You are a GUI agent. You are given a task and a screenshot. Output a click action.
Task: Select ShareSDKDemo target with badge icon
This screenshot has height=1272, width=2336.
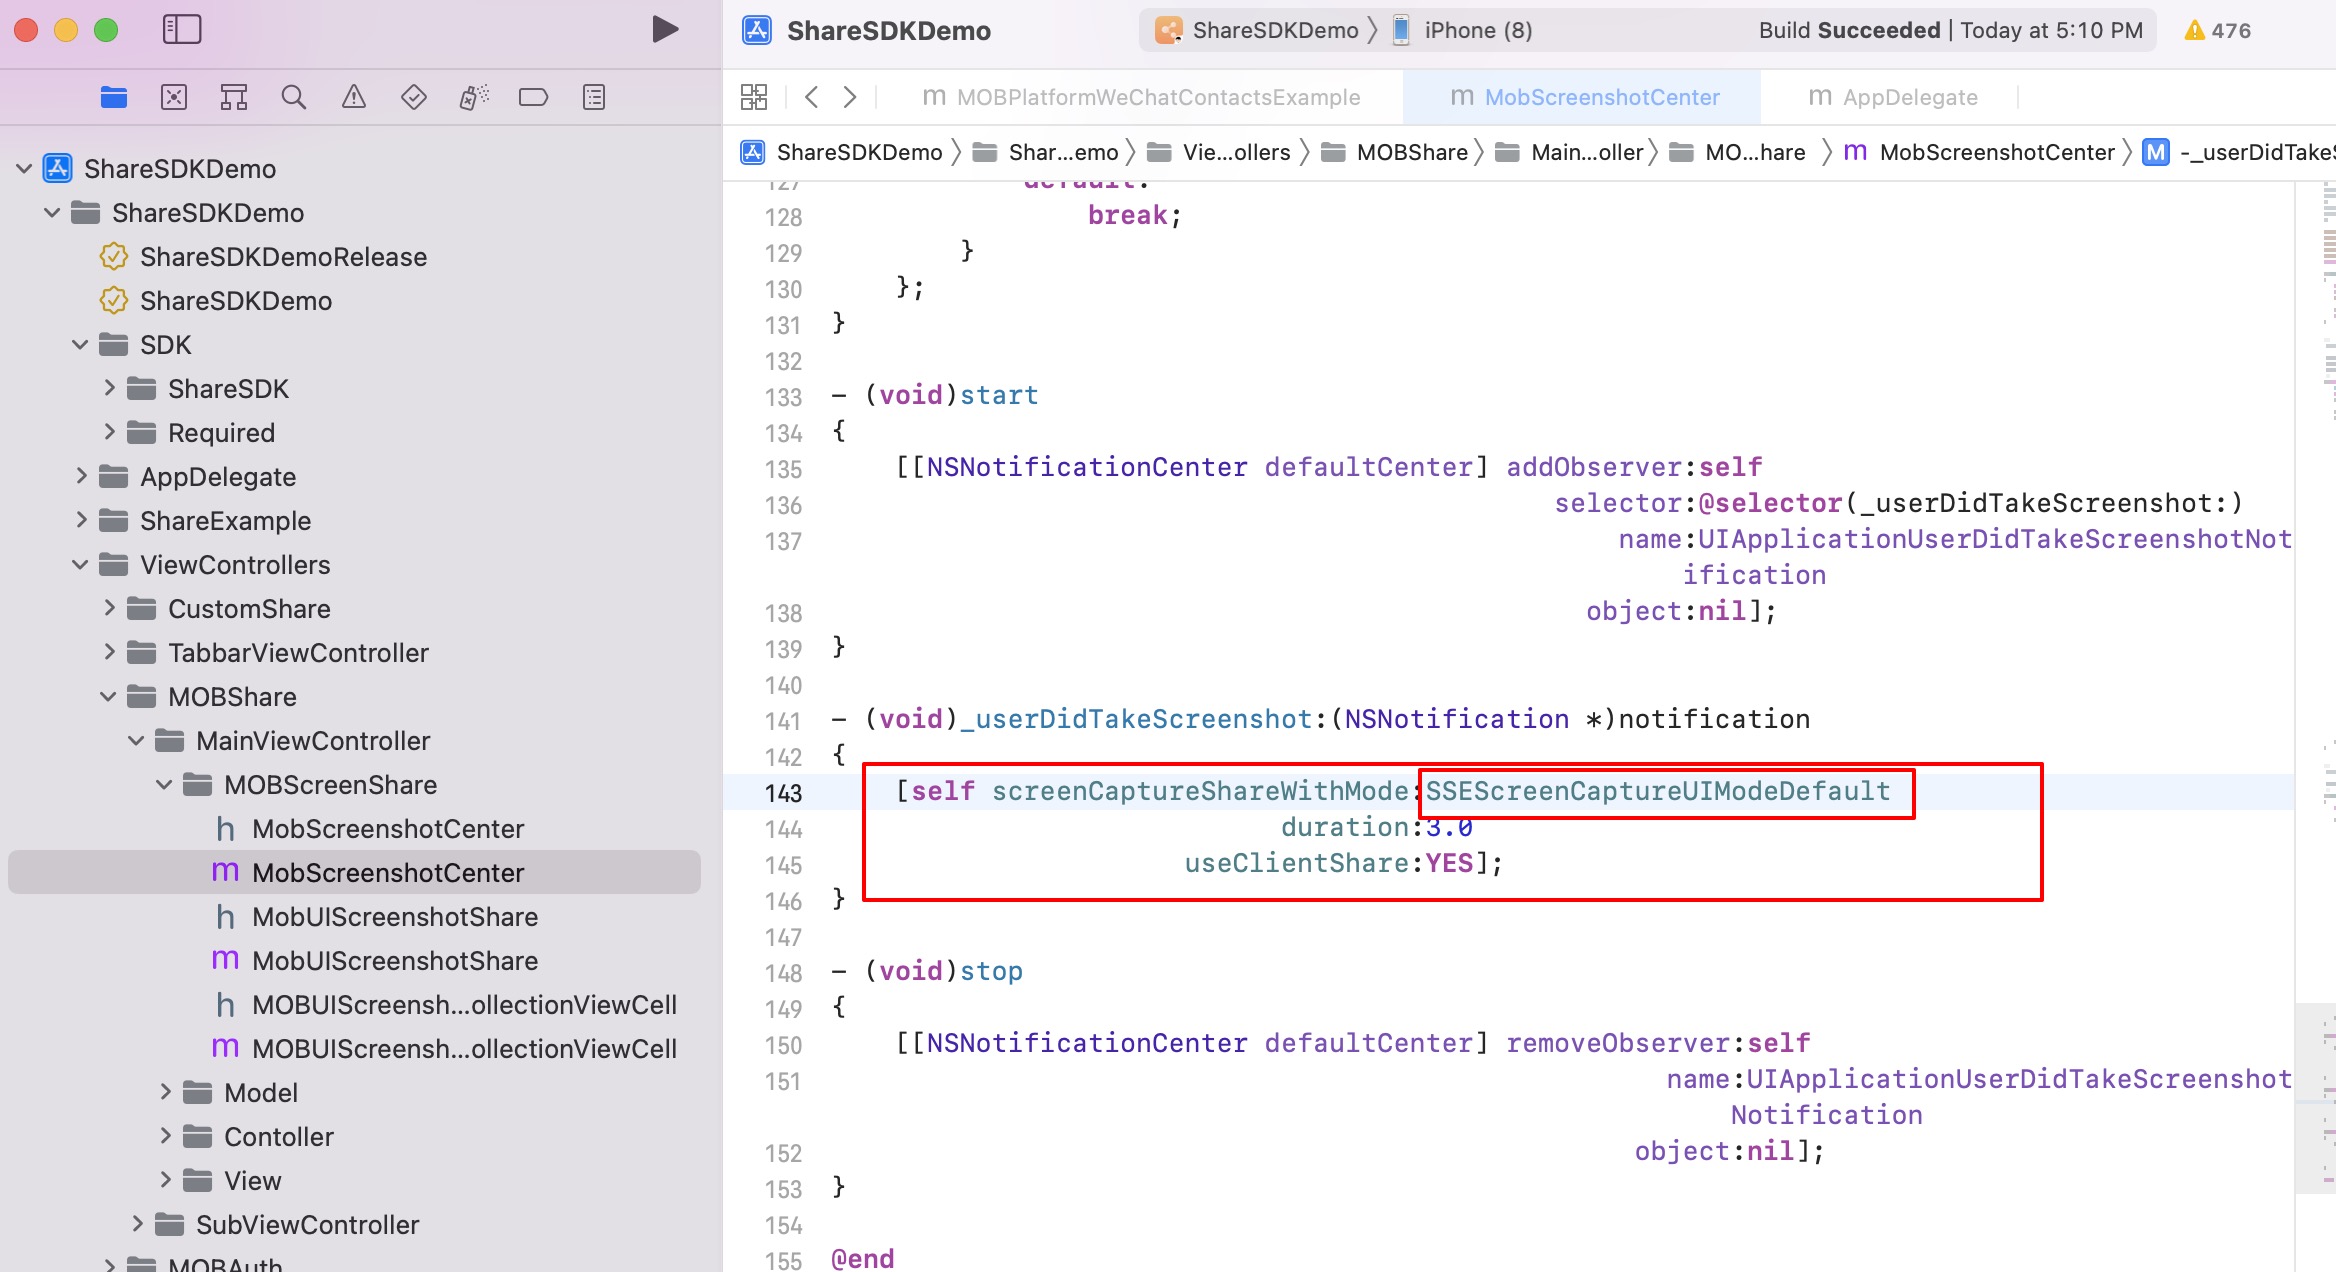(216, 301)
